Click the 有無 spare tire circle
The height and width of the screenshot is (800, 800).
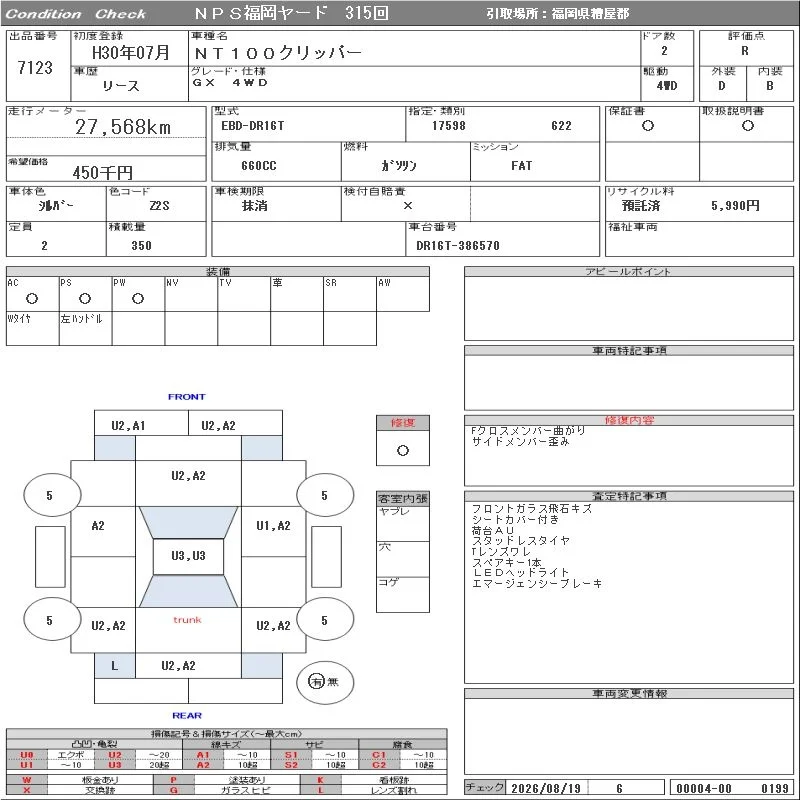click(325, 682)
